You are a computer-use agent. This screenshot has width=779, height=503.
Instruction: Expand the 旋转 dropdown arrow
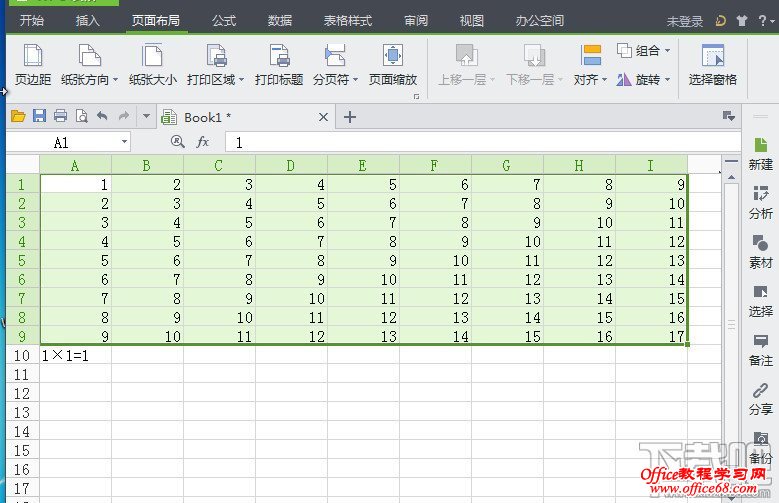pos(667,80)
